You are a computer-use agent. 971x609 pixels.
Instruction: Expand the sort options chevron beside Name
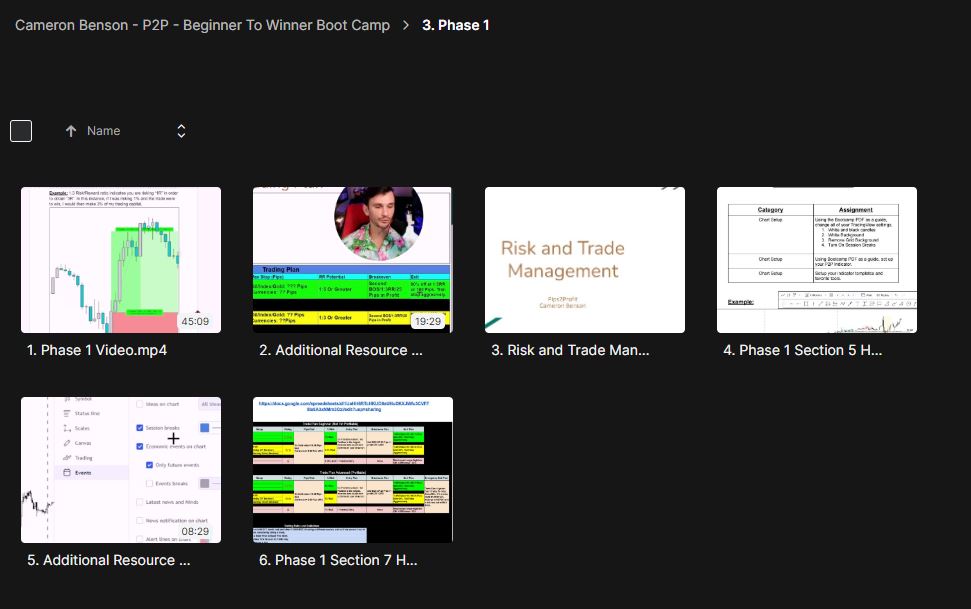(x=181, y=131)
